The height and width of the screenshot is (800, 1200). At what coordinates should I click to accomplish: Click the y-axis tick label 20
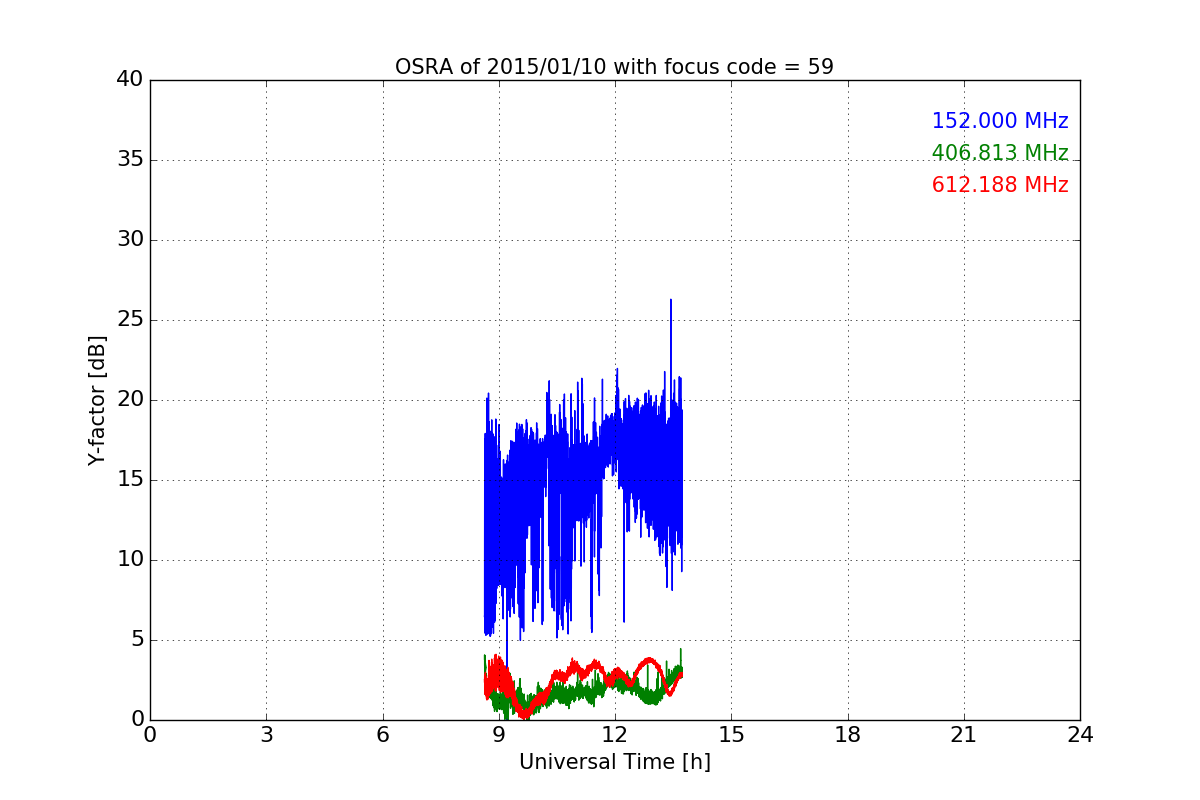(x=130, y=400)
